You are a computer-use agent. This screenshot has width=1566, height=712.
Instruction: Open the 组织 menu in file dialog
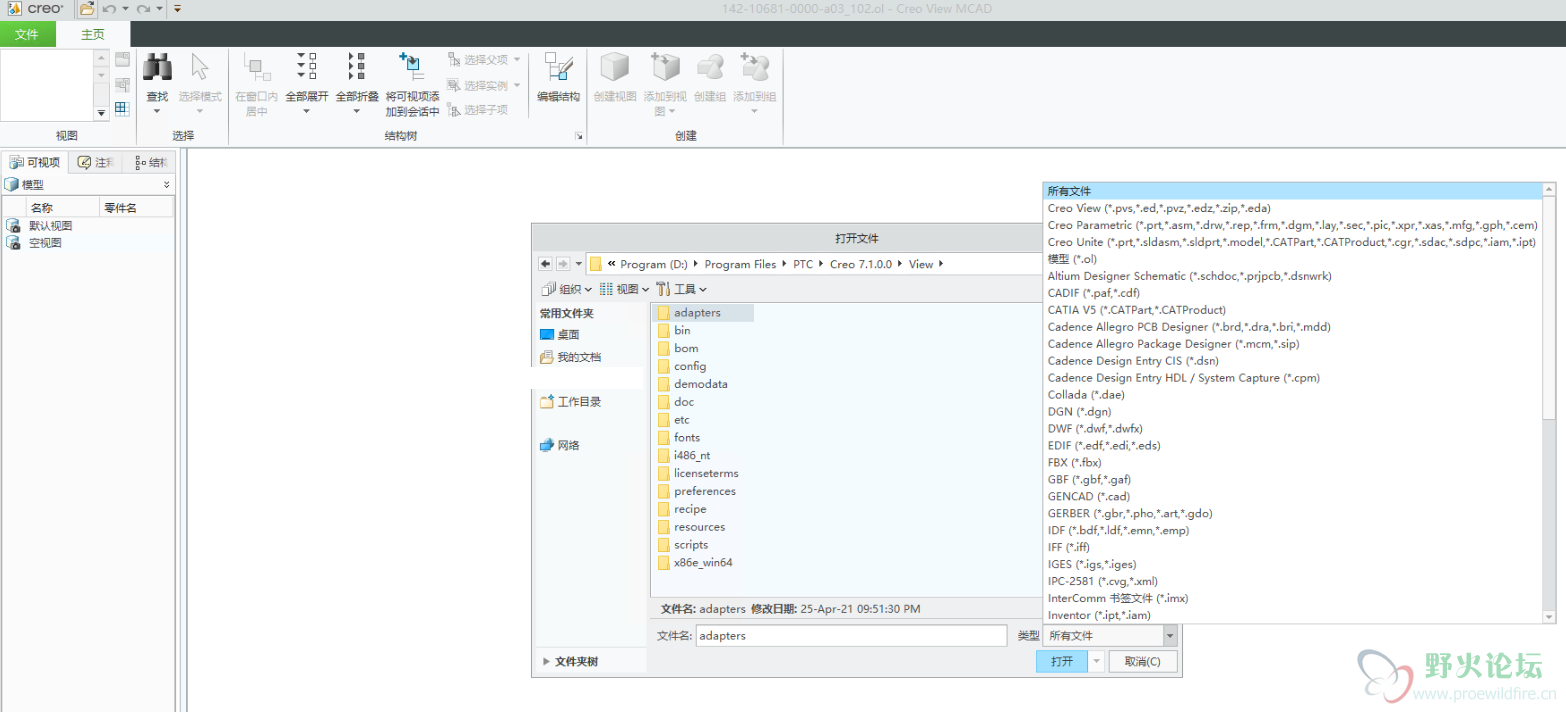point(566,289)
